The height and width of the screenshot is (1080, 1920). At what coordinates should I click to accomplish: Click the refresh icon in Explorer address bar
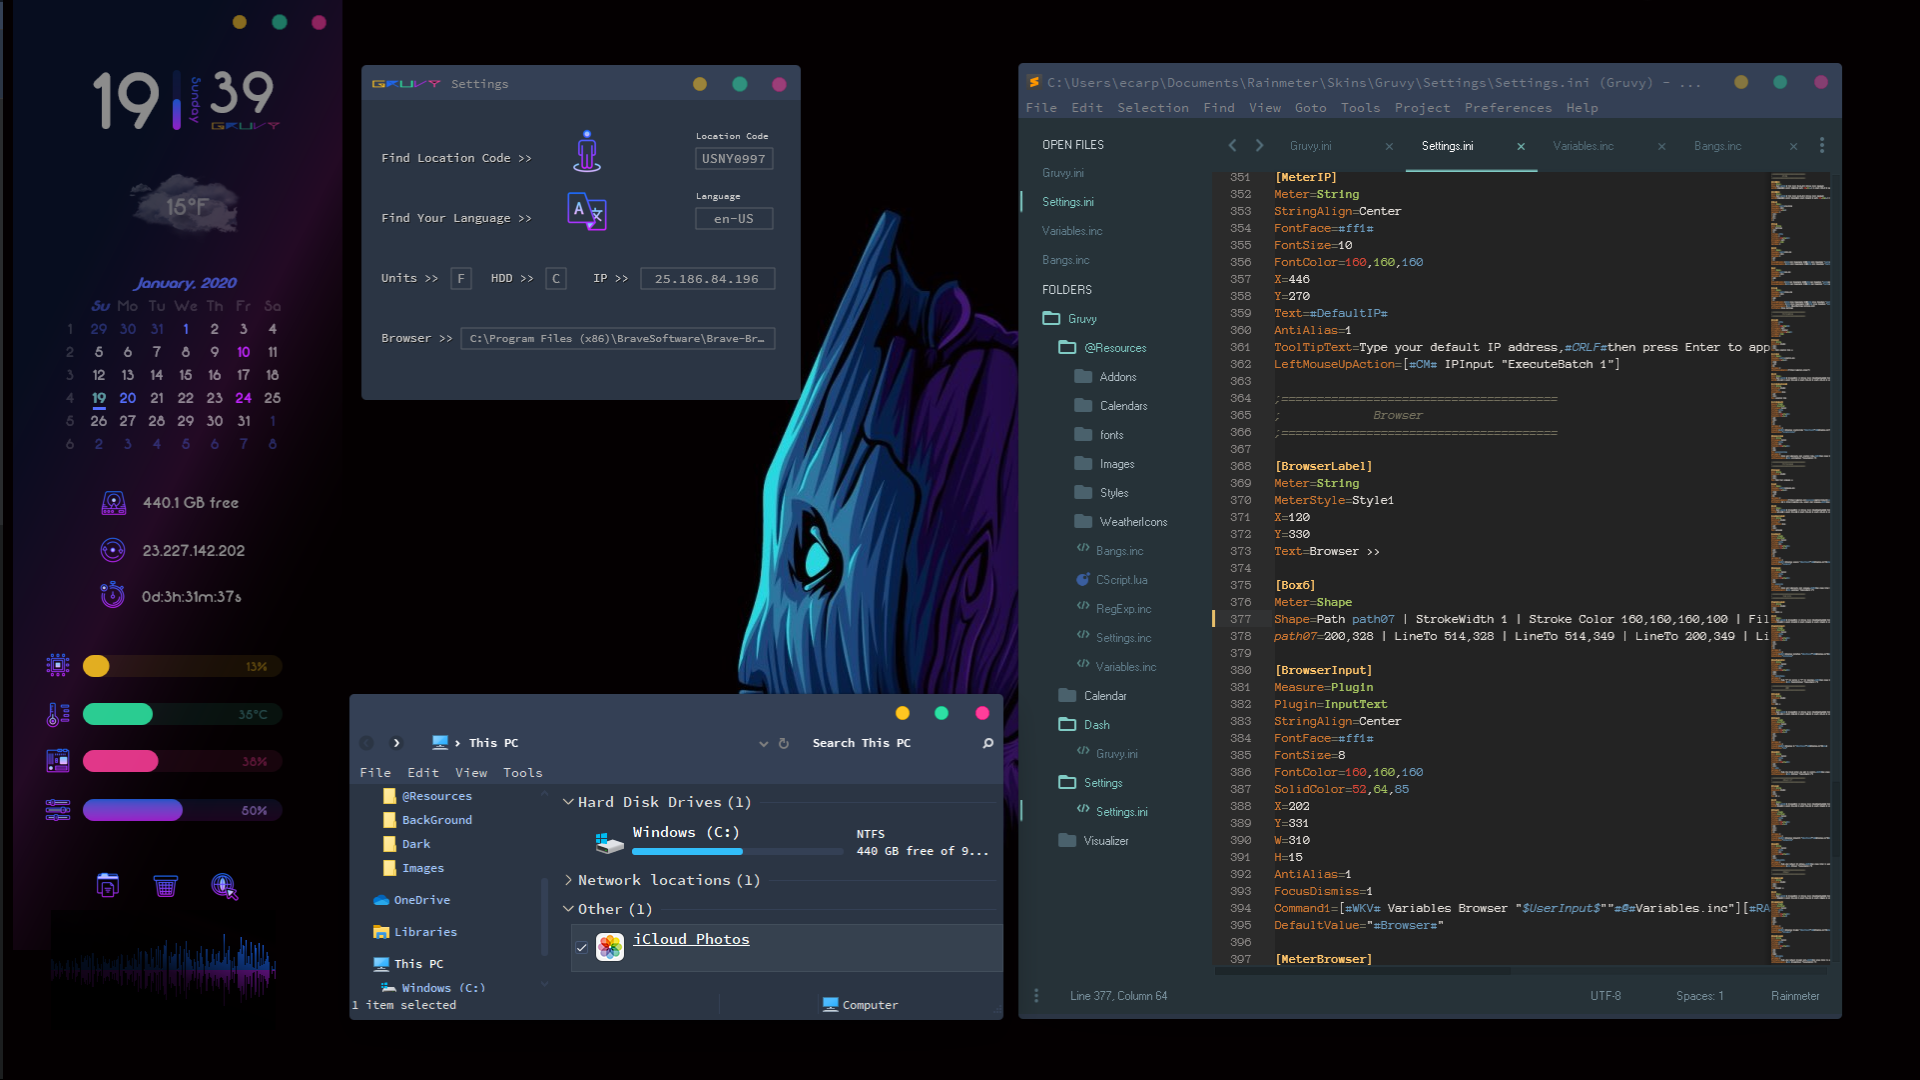pos(784,743)
